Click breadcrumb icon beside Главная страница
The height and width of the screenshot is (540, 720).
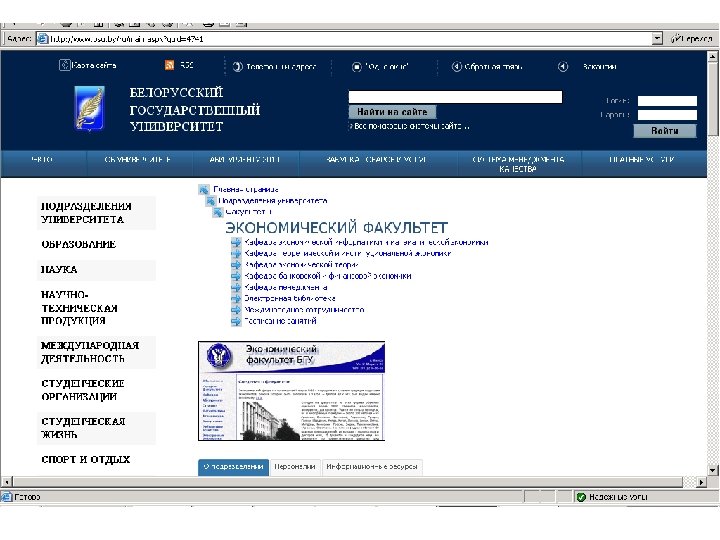tap(204, 189)
